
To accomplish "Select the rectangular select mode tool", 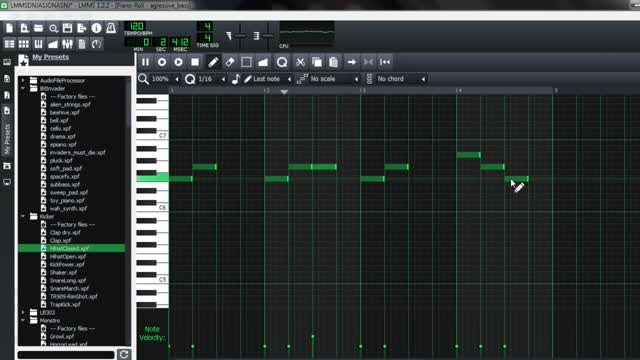I will pyautogui.click(x=246, y=62).
